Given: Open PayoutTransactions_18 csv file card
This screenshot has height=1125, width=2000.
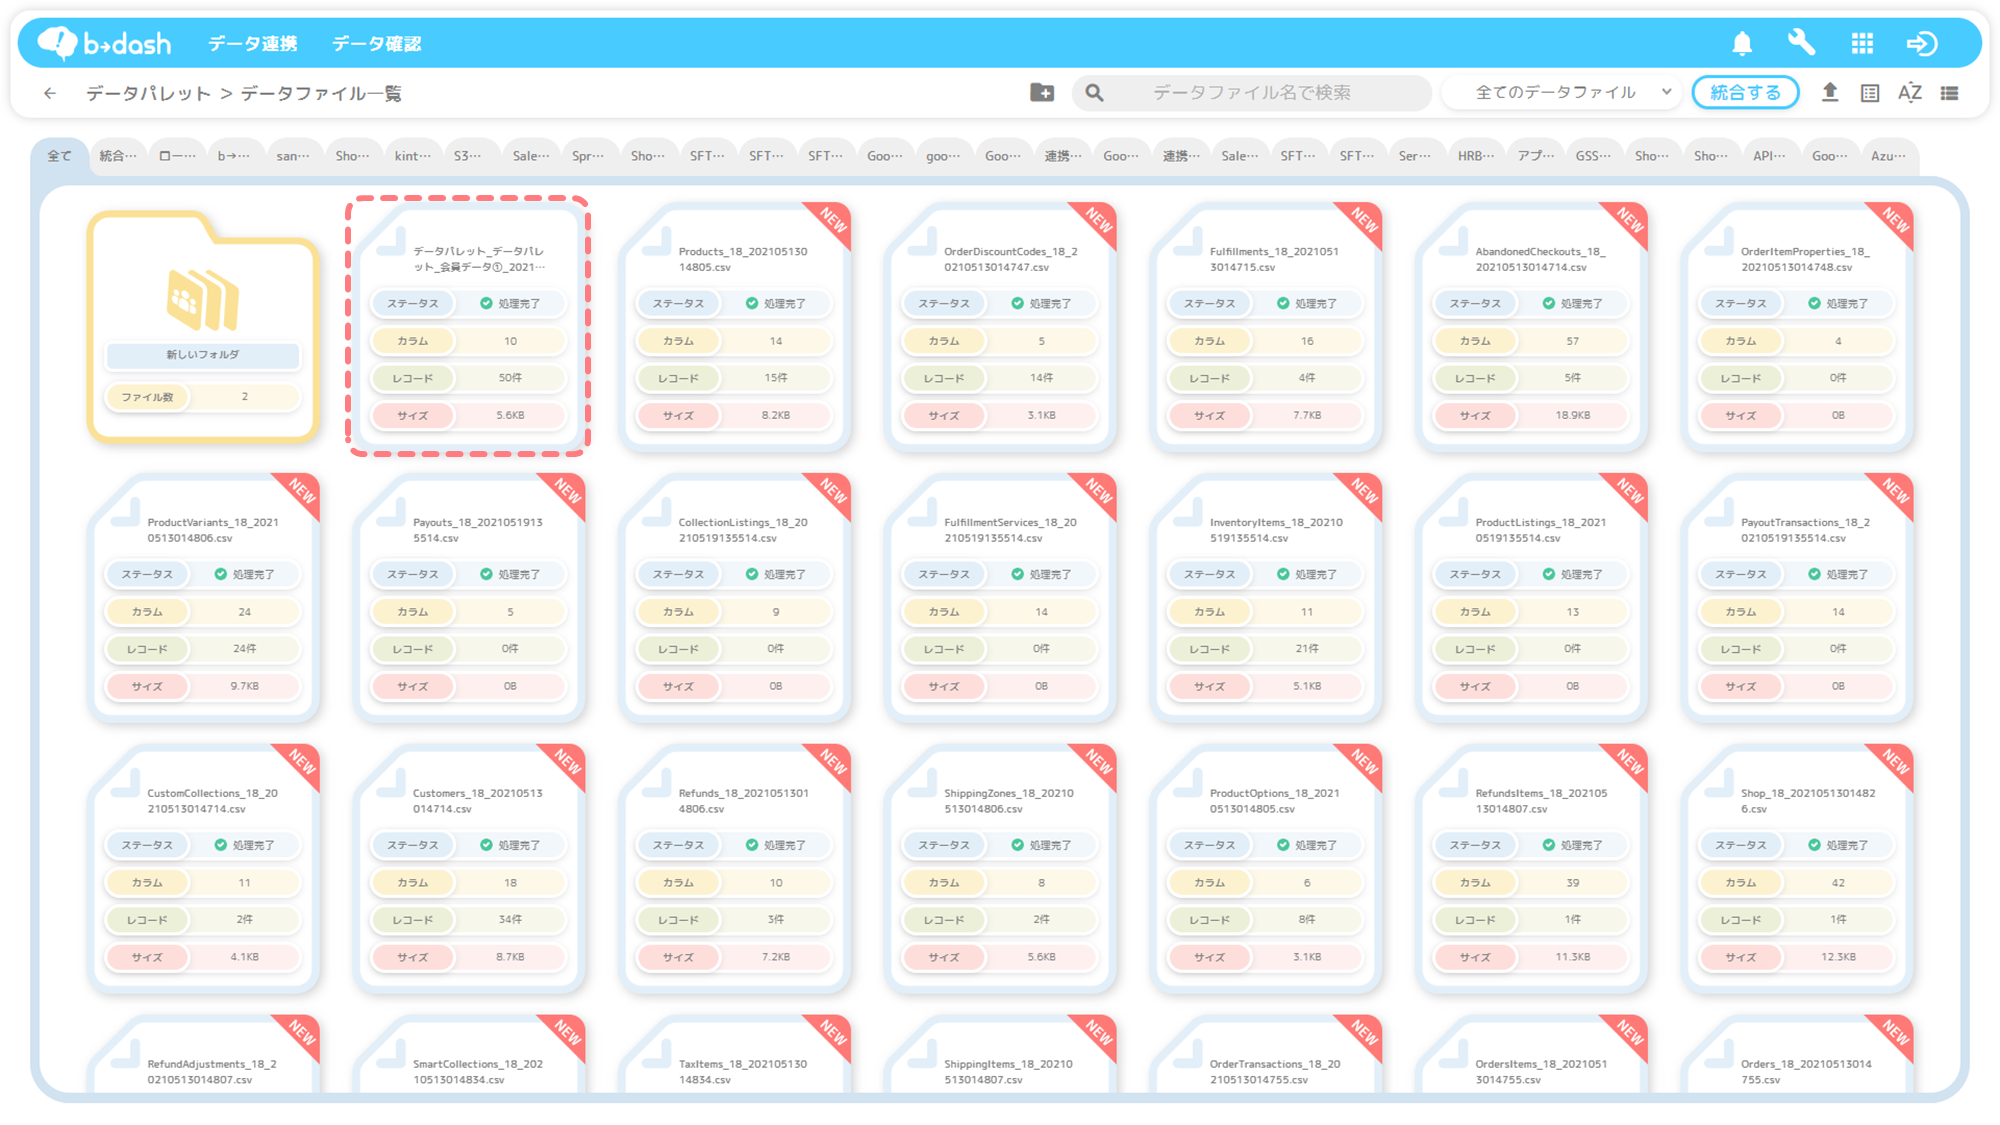Looking at the screenshot, I should [1797, 597].
